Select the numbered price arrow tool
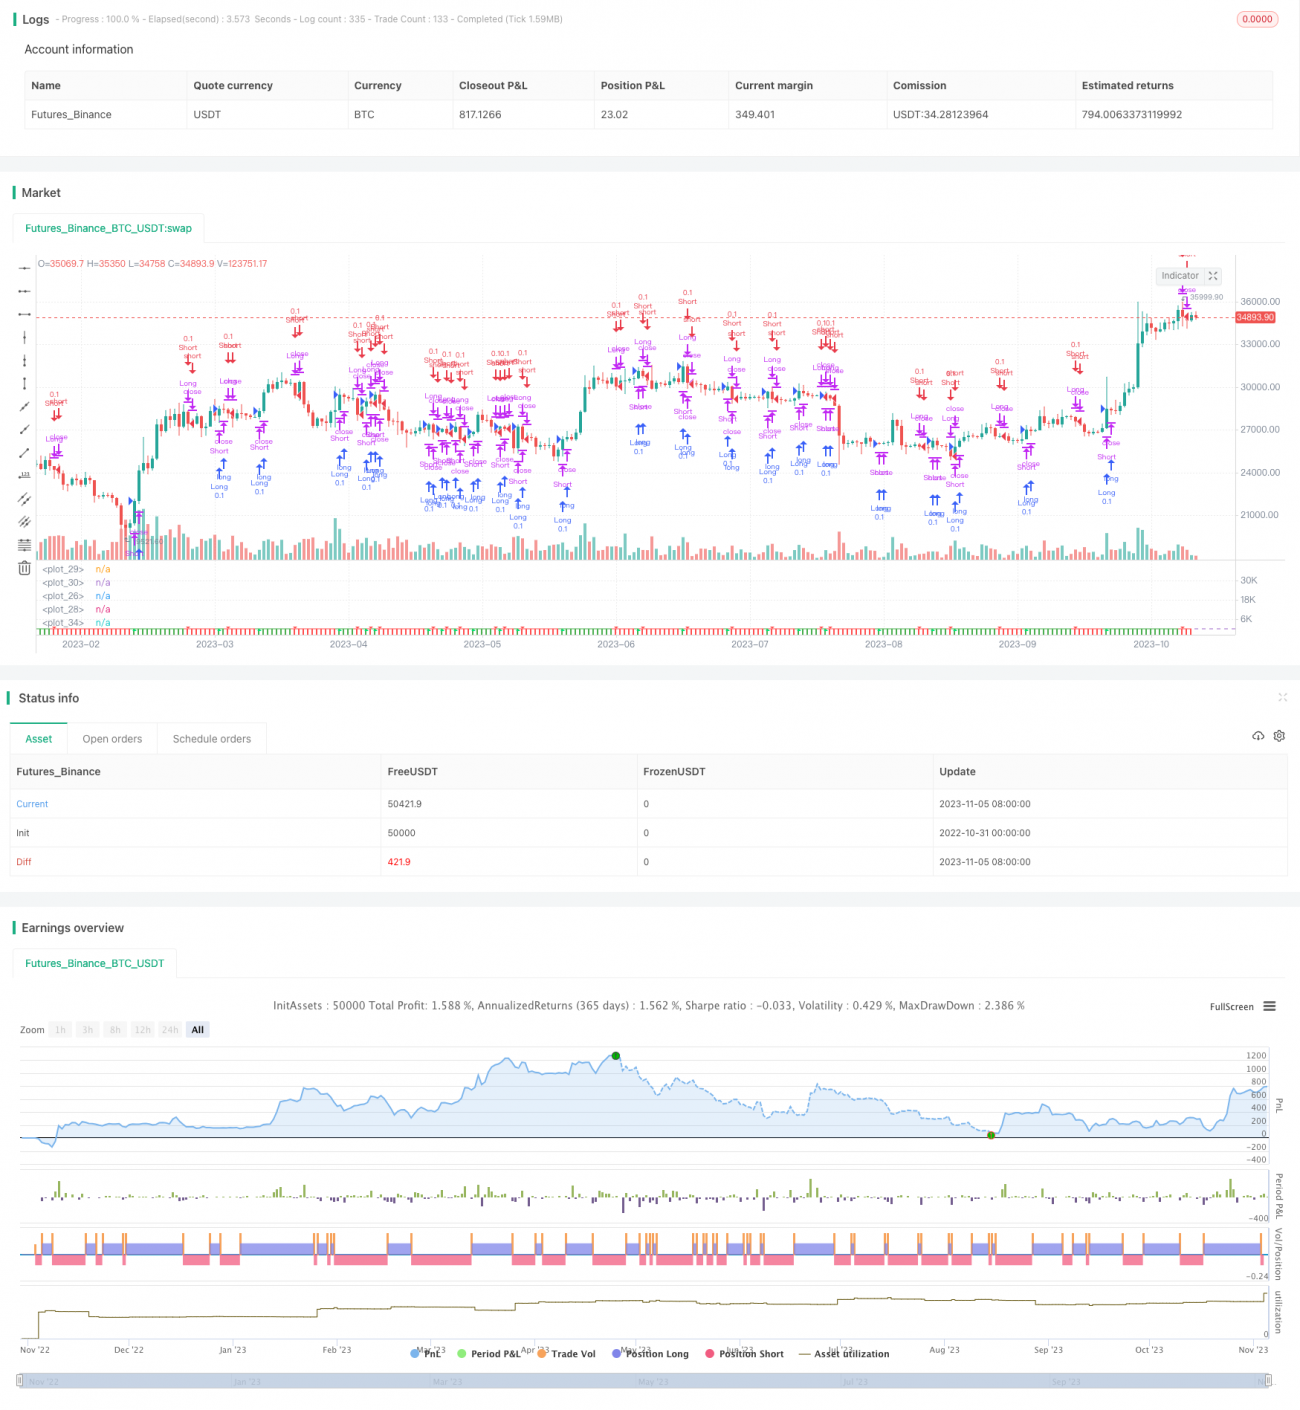This screenshot has height=1410, width=1300. [x=24, y=475]
